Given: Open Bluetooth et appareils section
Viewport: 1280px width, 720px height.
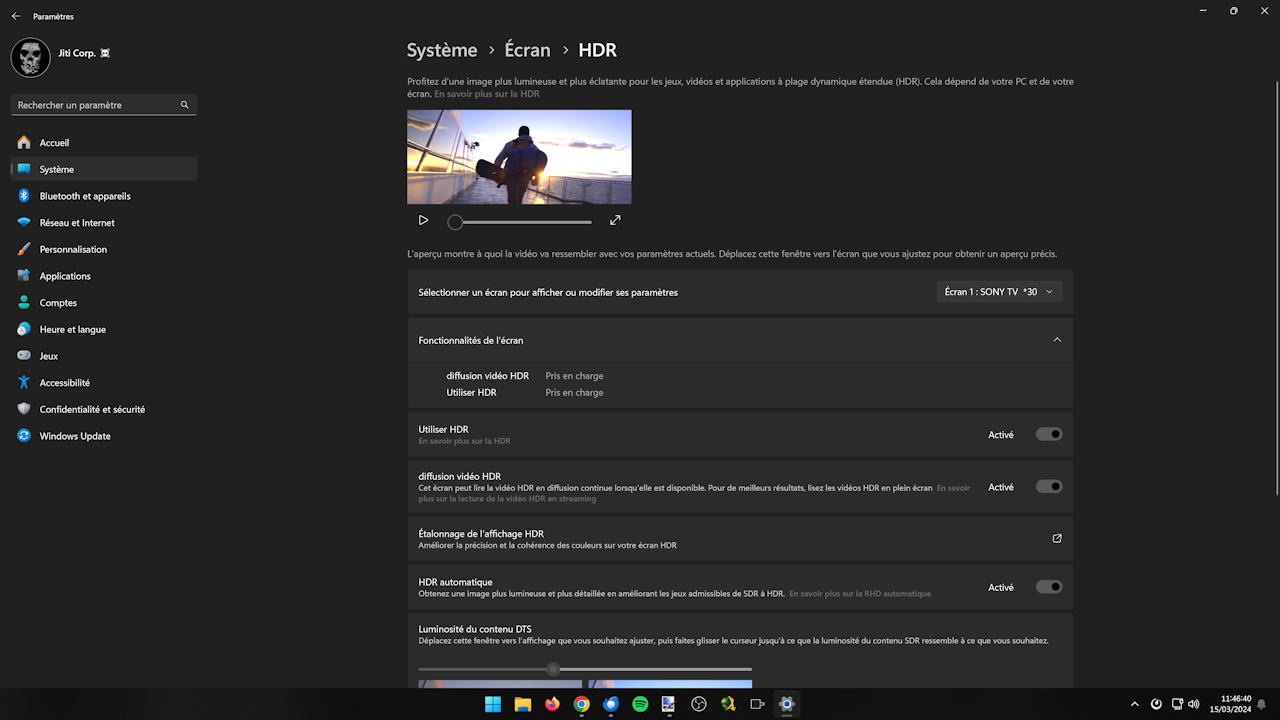Looking at the screenshot, I should pyautogui.click(x=86, y=196).
